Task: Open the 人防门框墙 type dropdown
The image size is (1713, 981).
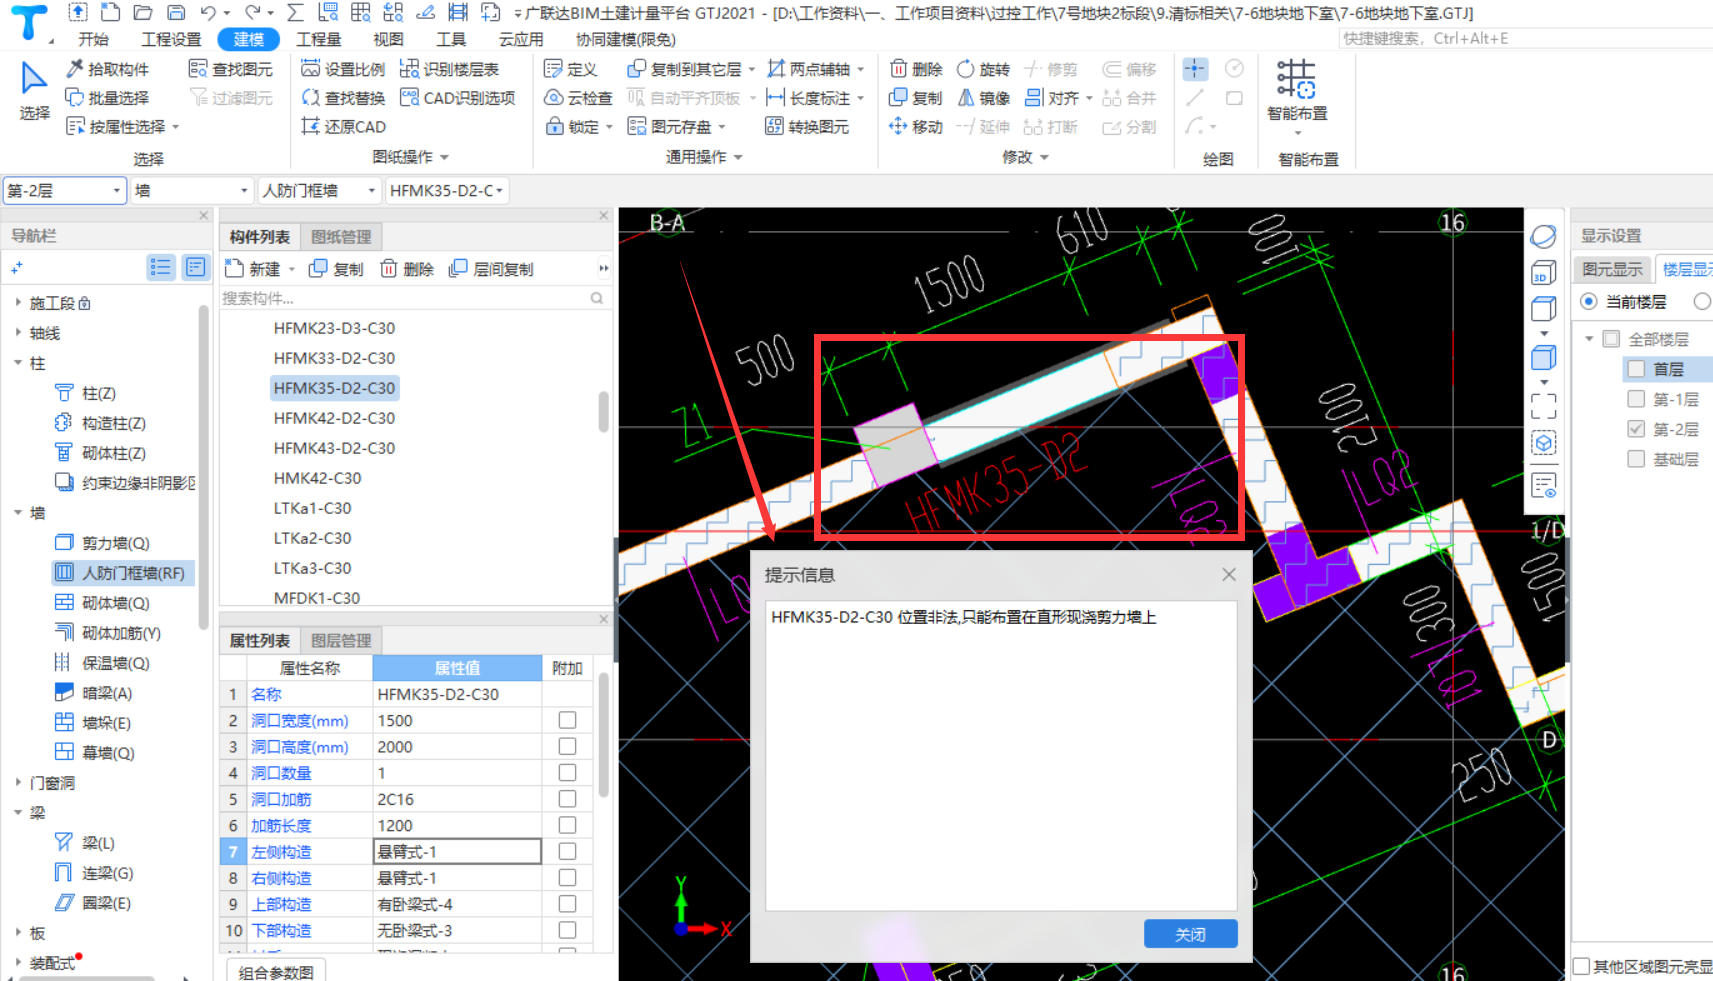Action: tap(319, 190)
